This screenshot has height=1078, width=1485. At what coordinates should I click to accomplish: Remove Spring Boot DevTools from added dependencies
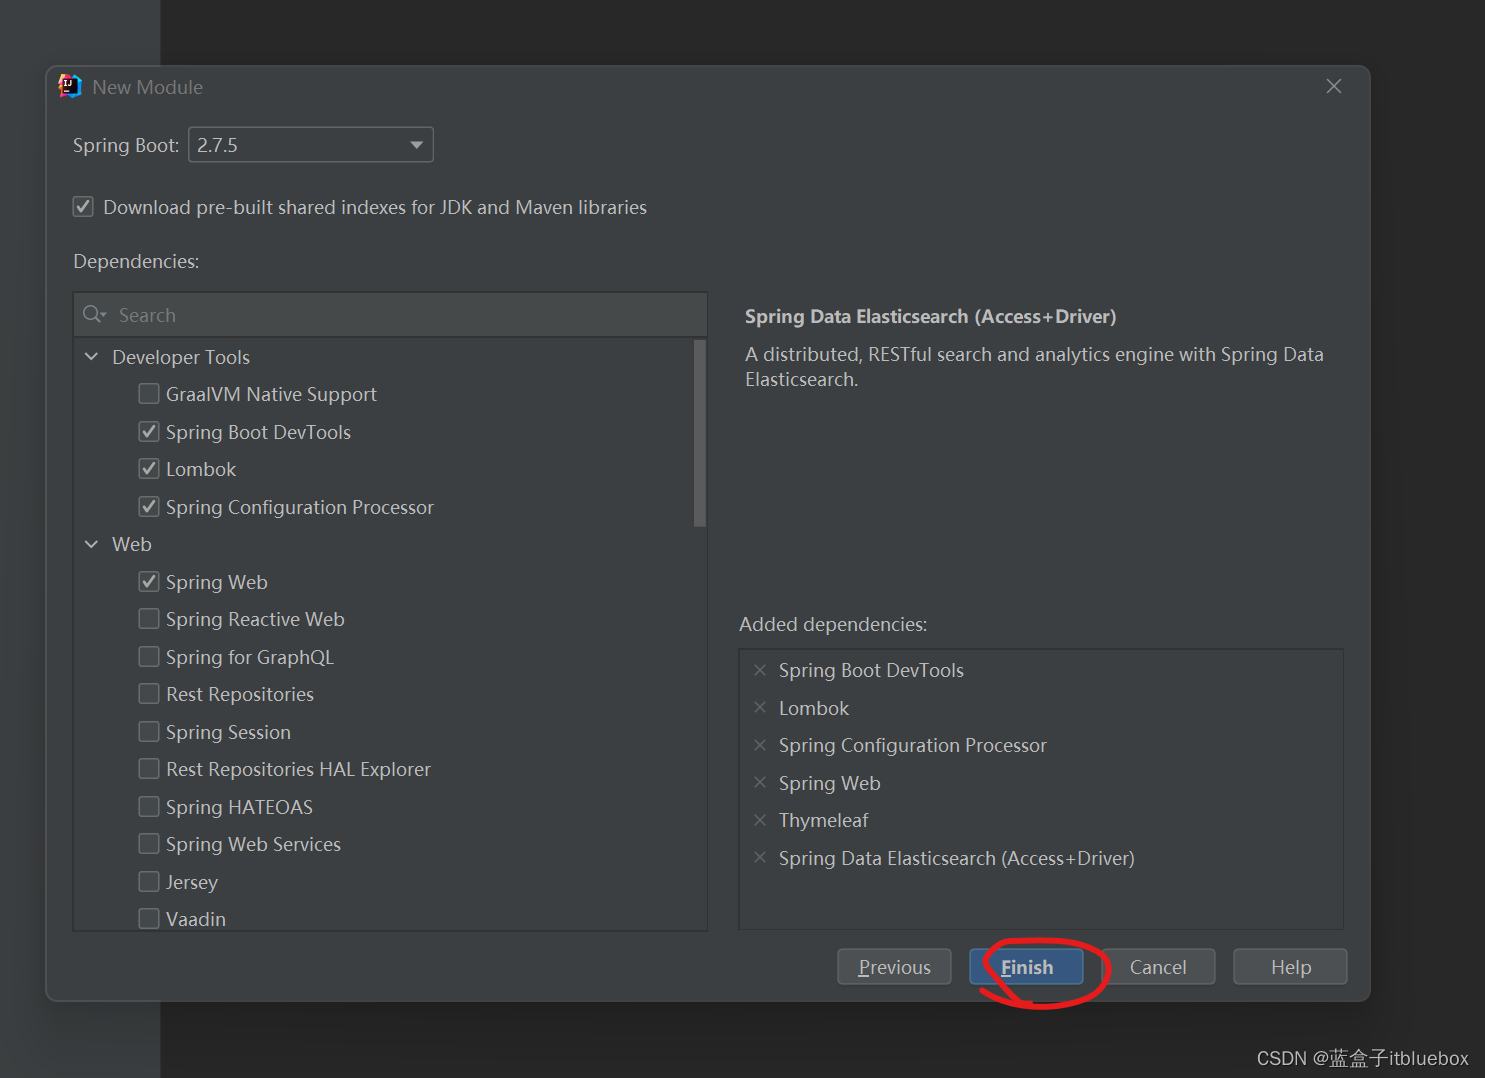point(760,670)
